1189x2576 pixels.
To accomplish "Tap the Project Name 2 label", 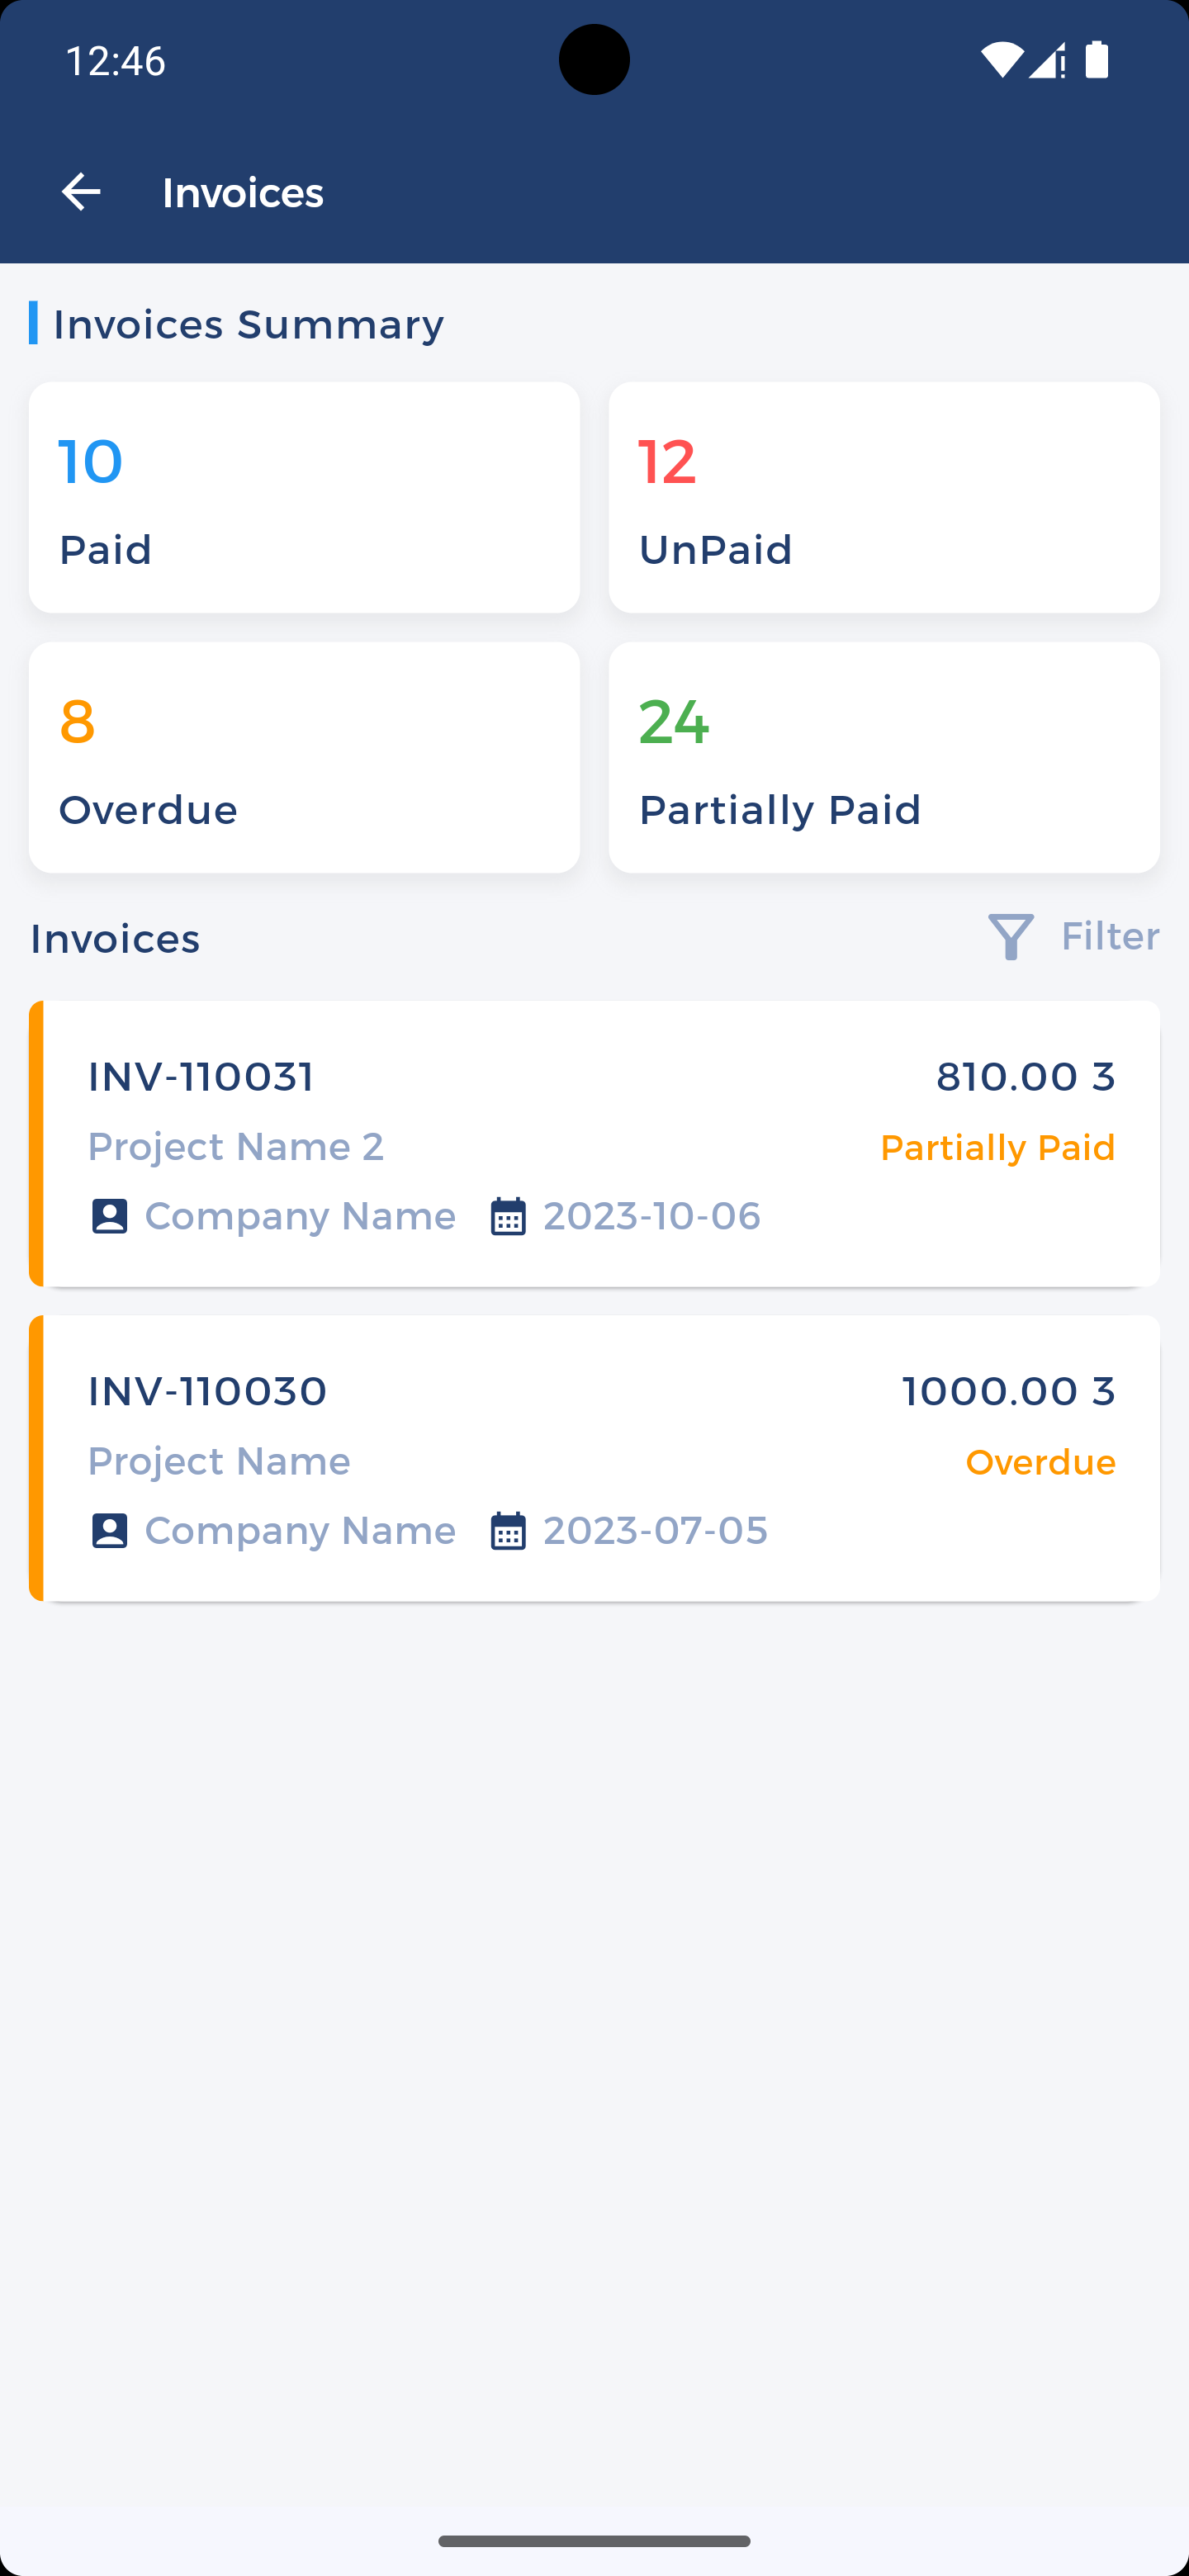I will (236, 1147).
